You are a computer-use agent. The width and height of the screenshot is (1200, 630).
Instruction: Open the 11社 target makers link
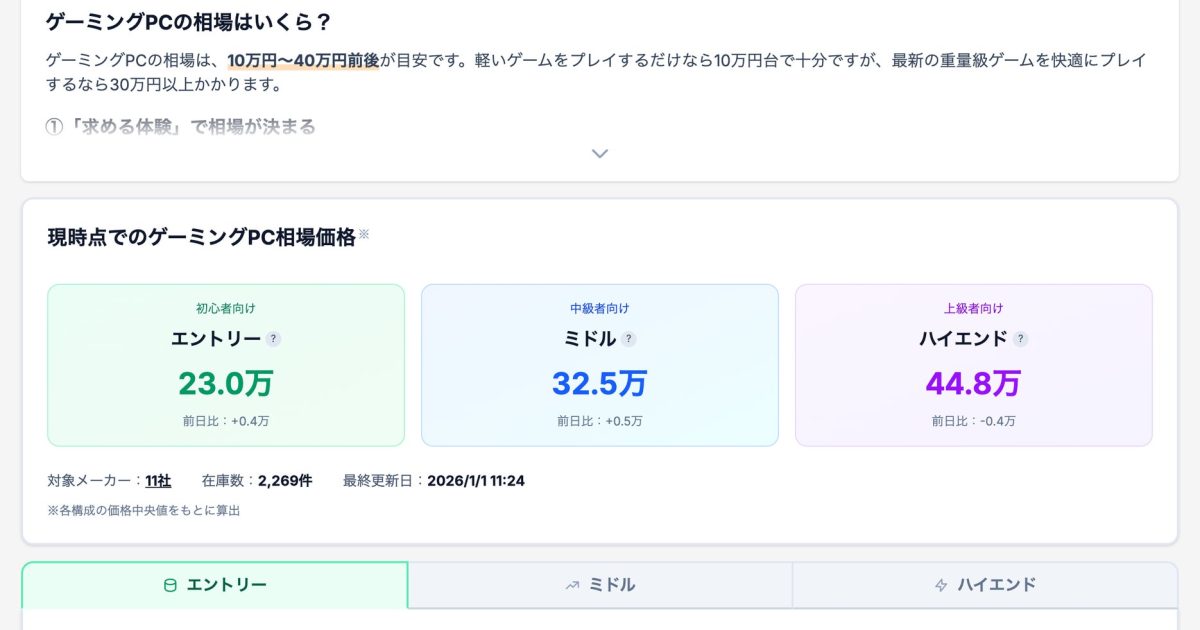[x=158, y=481]
